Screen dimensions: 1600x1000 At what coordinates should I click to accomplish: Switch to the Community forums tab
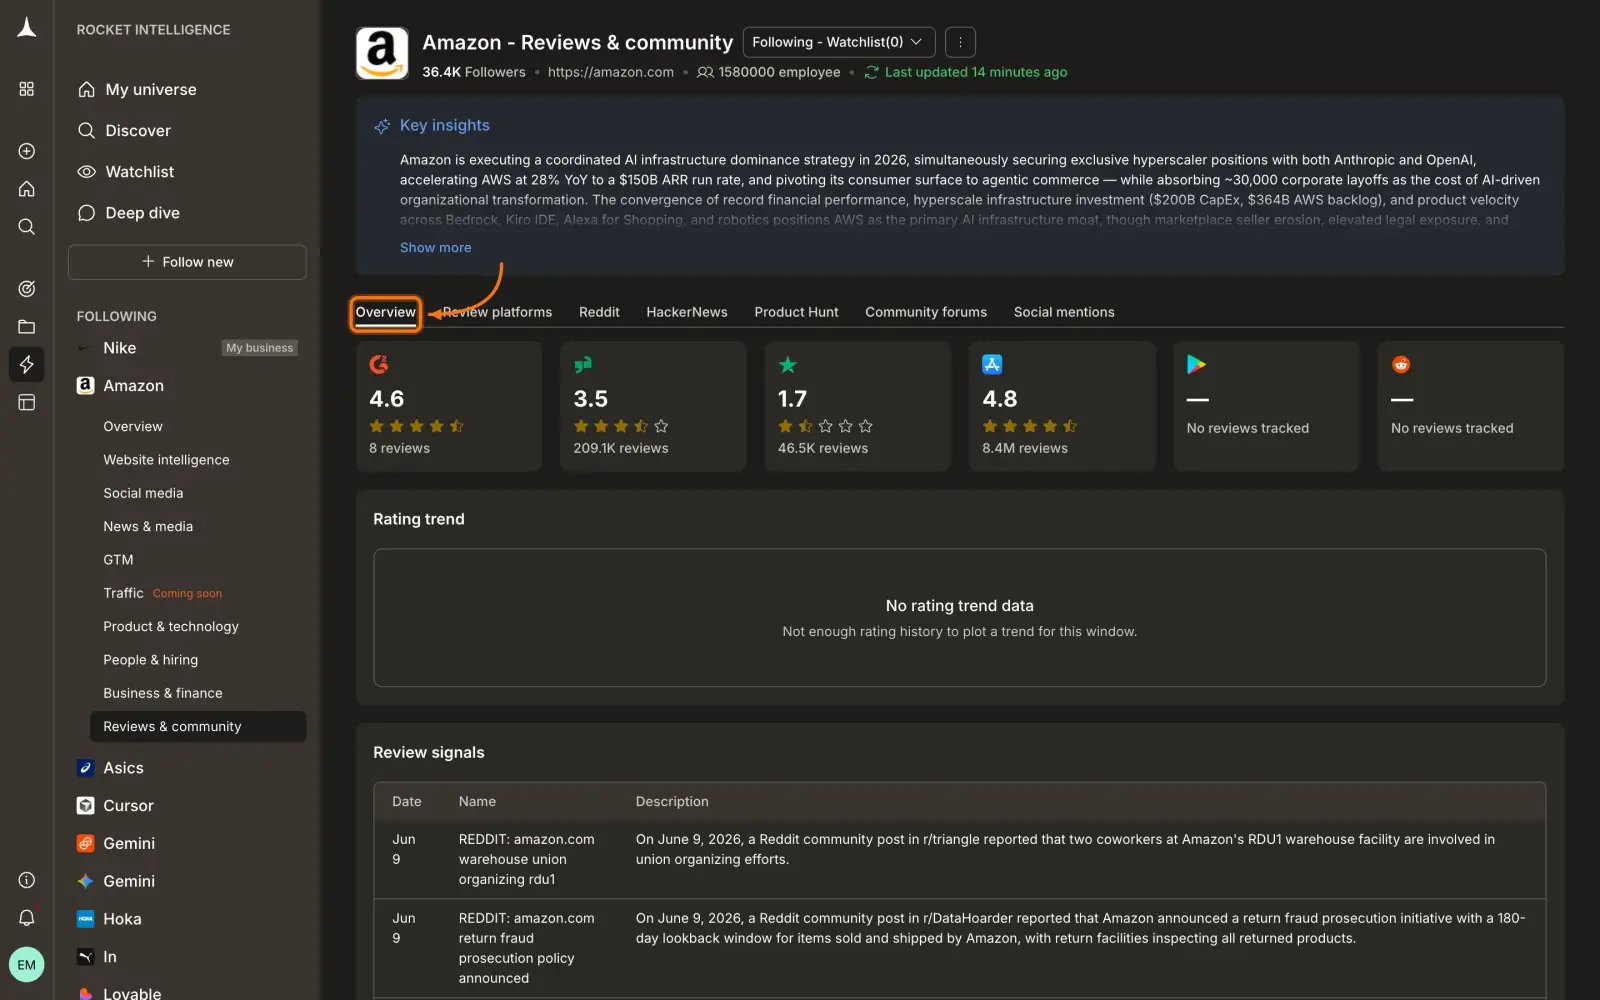(926, 312)
